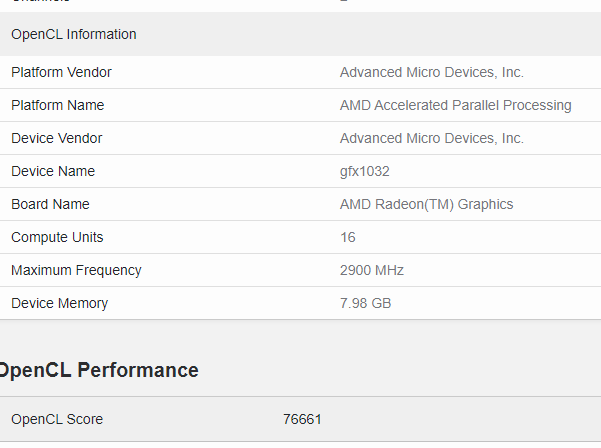Image resolution: width=601 pixels, height=448 pixels.
Task: Click the Device Memory row label
Action: point(59,303)
